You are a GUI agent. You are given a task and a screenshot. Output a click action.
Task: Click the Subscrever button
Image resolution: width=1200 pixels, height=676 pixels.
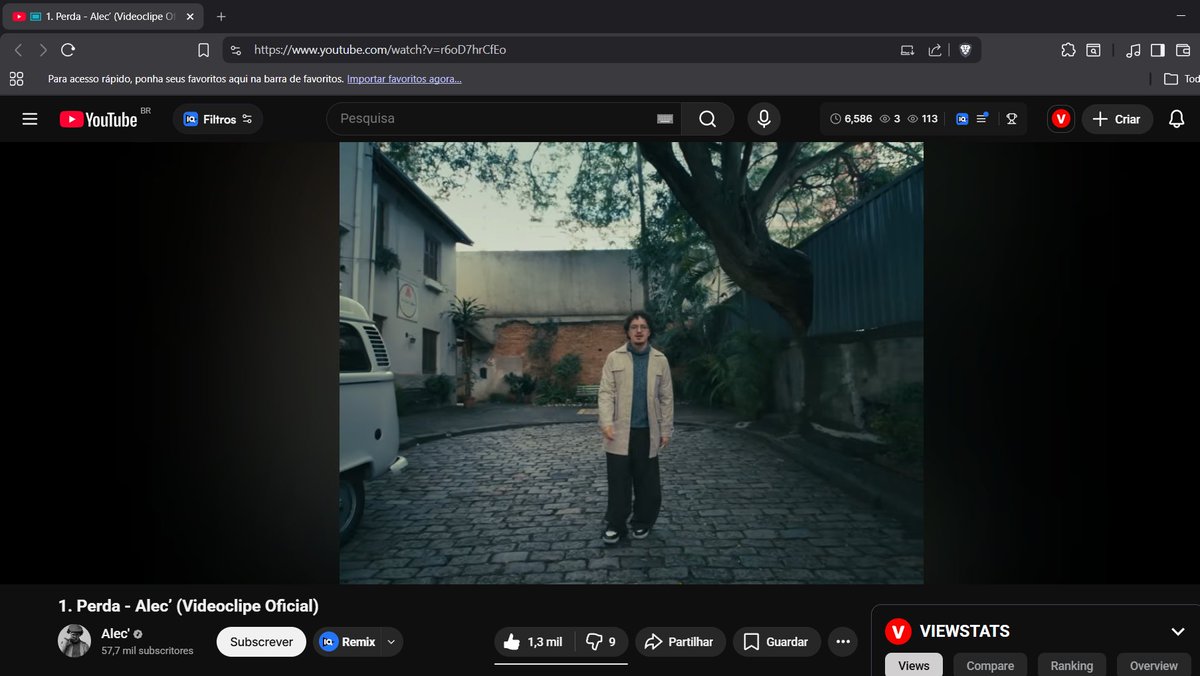point(261,641)
